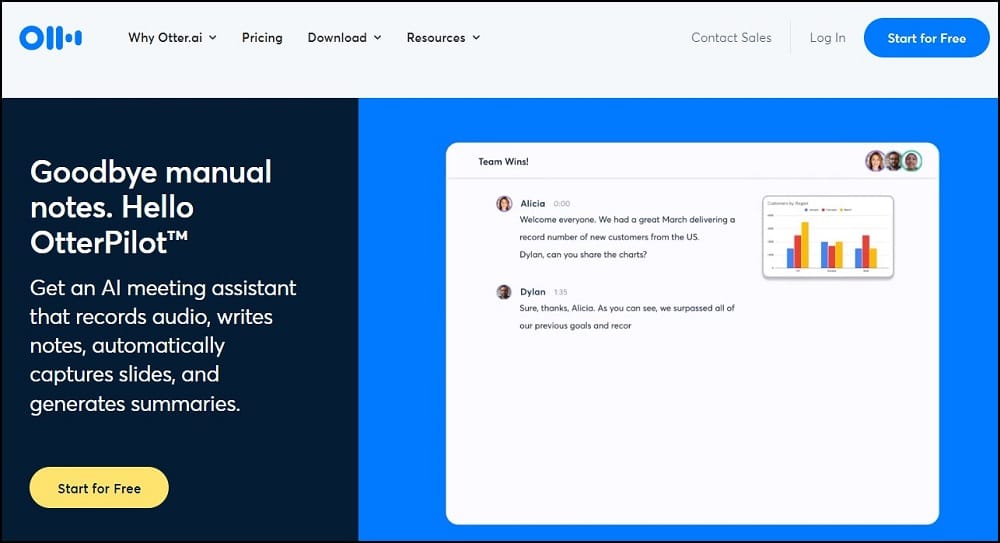Click Dylan's avatar in the transcript
The image size is (1000, 543).
click(x=504, y=292)
